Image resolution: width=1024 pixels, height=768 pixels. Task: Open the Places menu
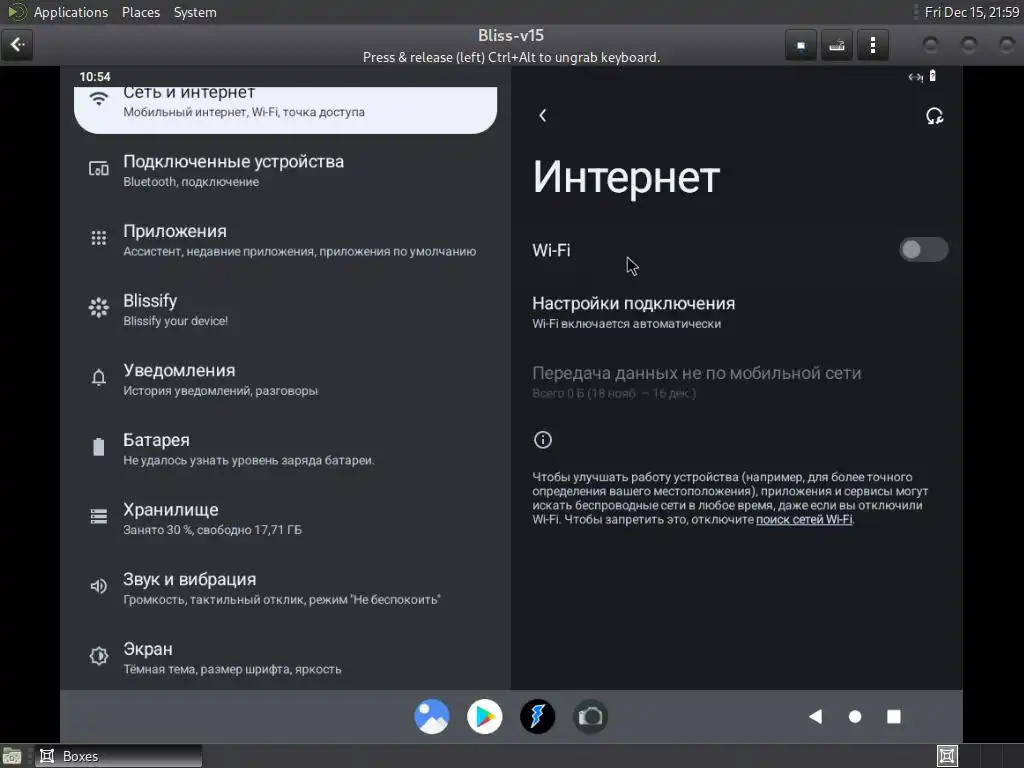pyautogui.click(x=140, y=12)
